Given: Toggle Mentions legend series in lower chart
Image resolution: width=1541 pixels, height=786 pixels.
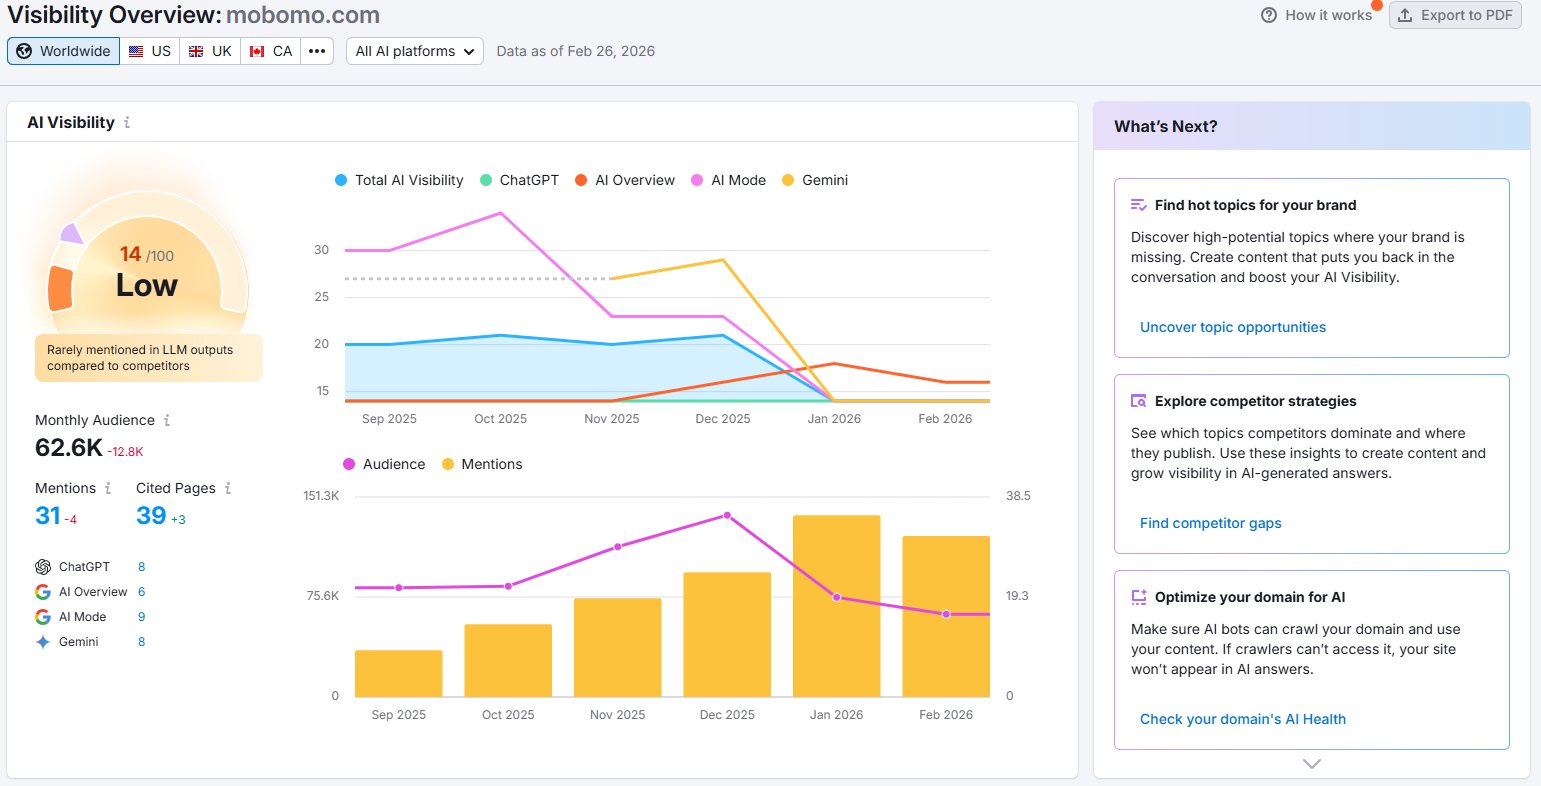Looking at the screenshot, I should click(x=482, y=465).
